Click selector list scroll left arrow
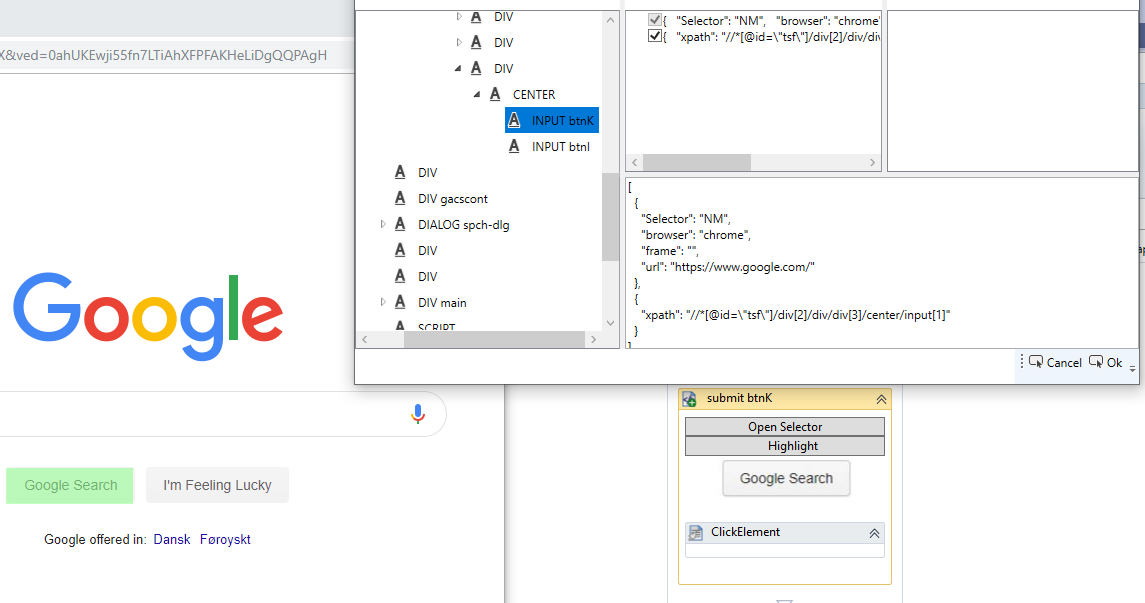1145x603 pixels. pyautogui.click(x=635, y=163)
